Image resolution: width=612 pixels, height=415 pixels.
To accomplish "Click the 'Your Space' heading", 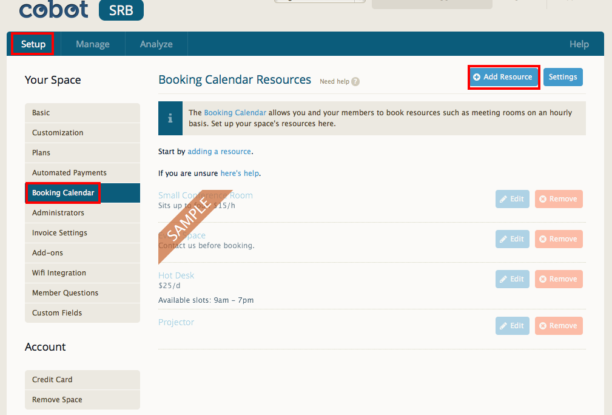I will click(x=53, y=80).
